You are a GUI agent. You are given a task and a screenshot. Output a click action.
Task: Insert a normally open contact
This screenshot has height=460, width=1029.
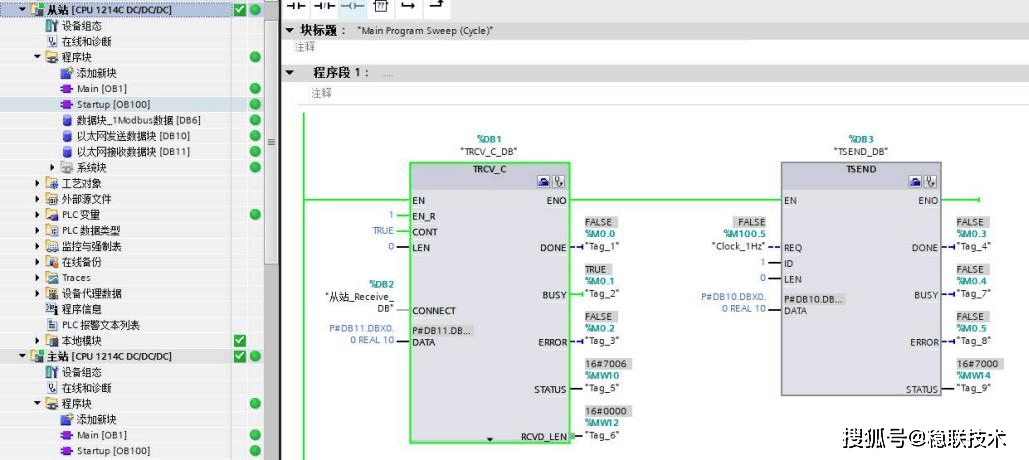(299, 5)
